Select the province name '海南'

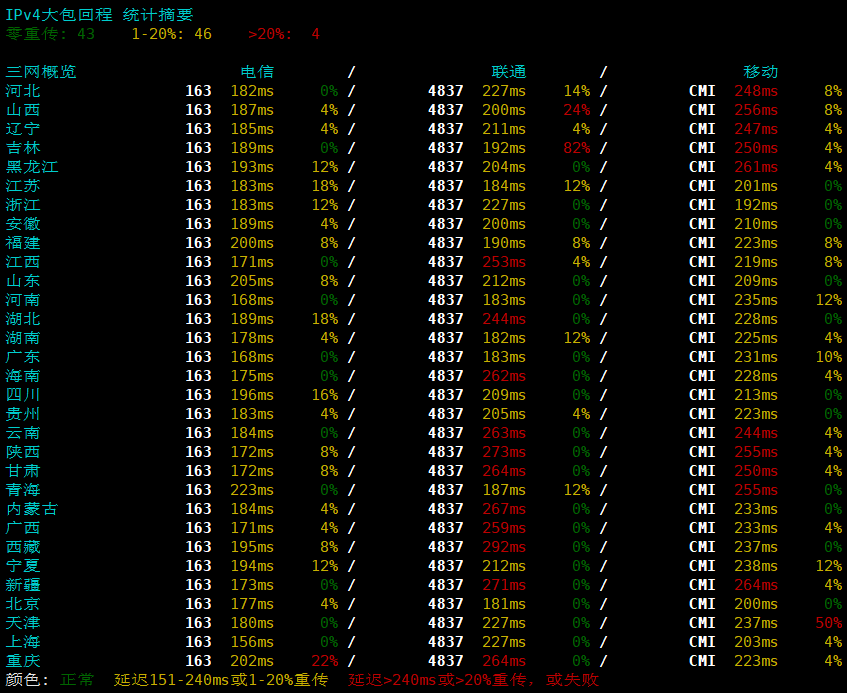pos(23,375)
